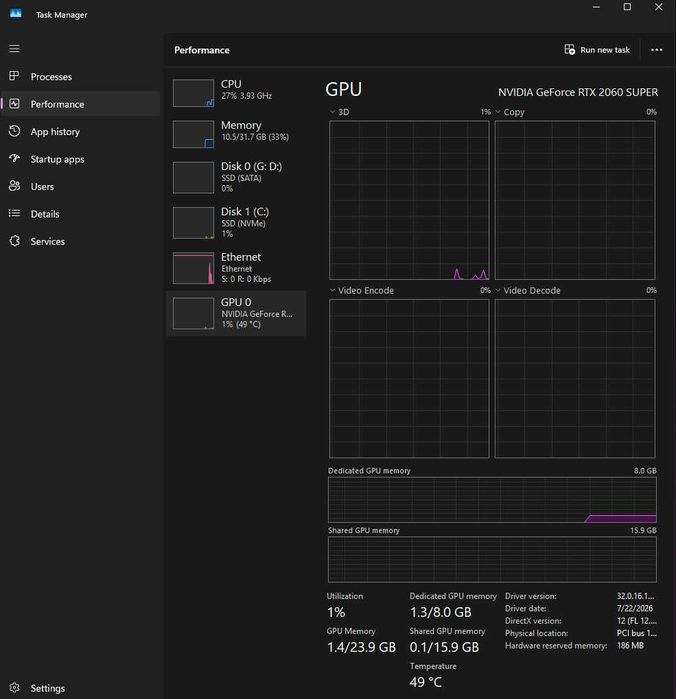Expand the Video Encode engine dropdown

(332, 290)
